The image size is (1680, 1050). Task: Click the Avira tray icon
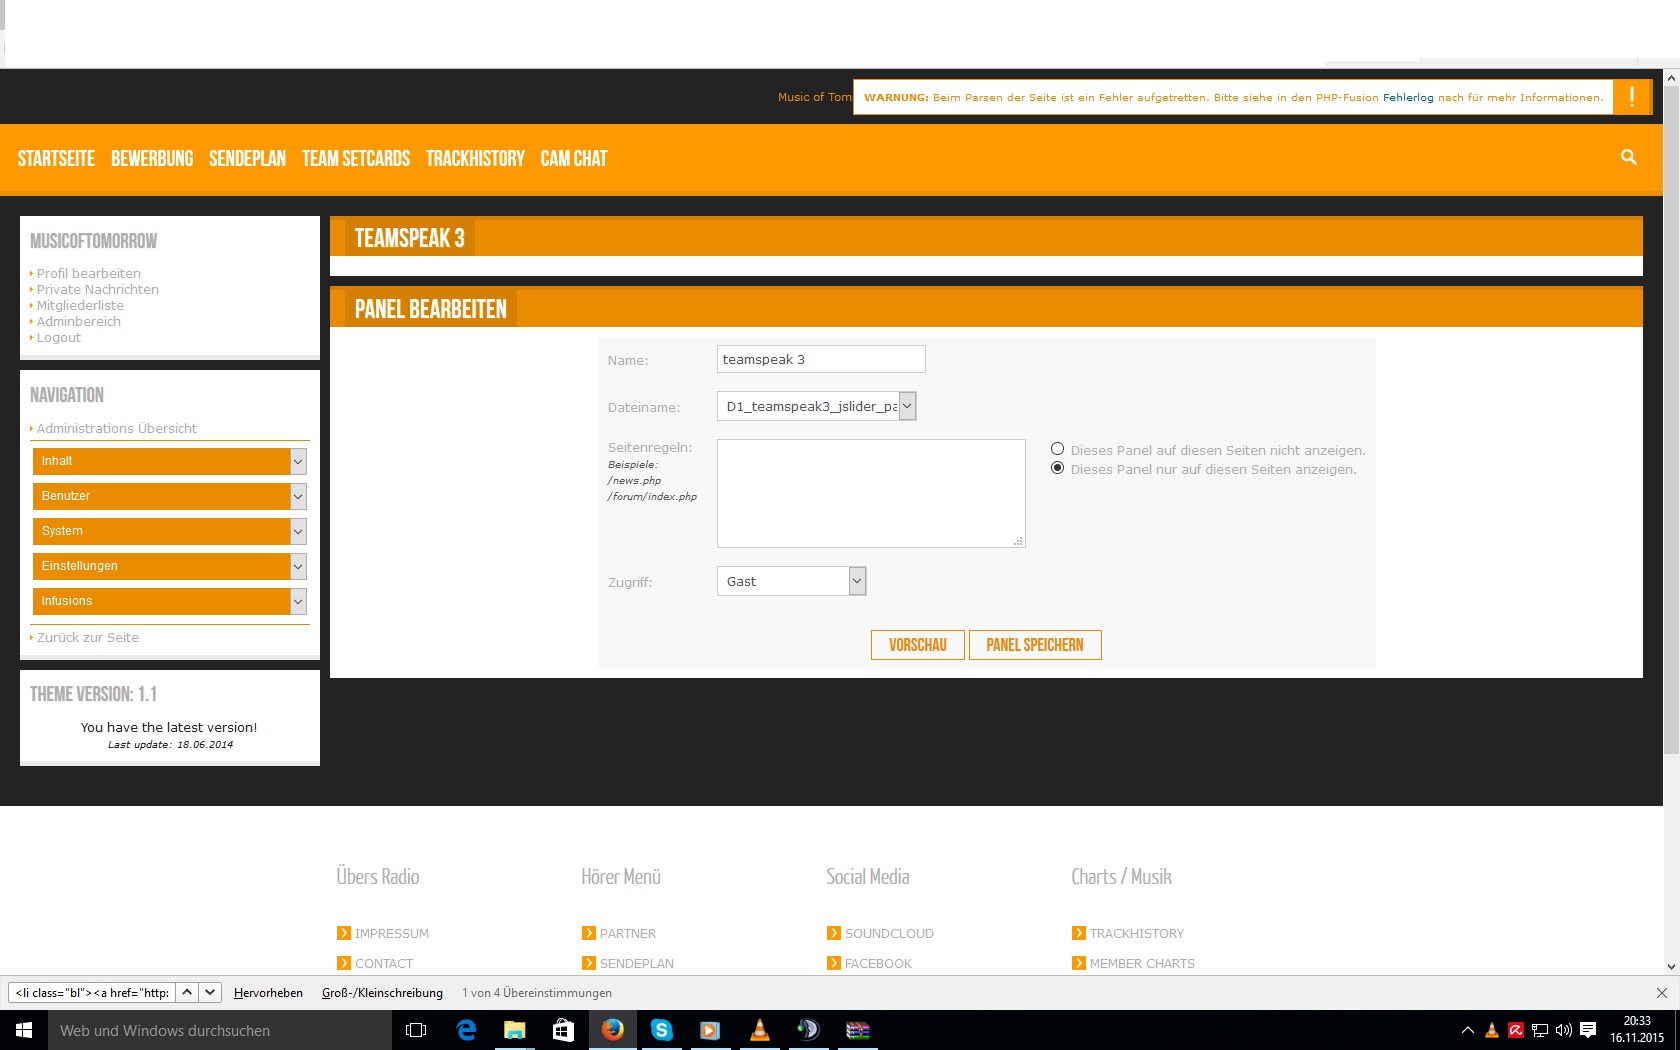click(x=1516, y=1030)
